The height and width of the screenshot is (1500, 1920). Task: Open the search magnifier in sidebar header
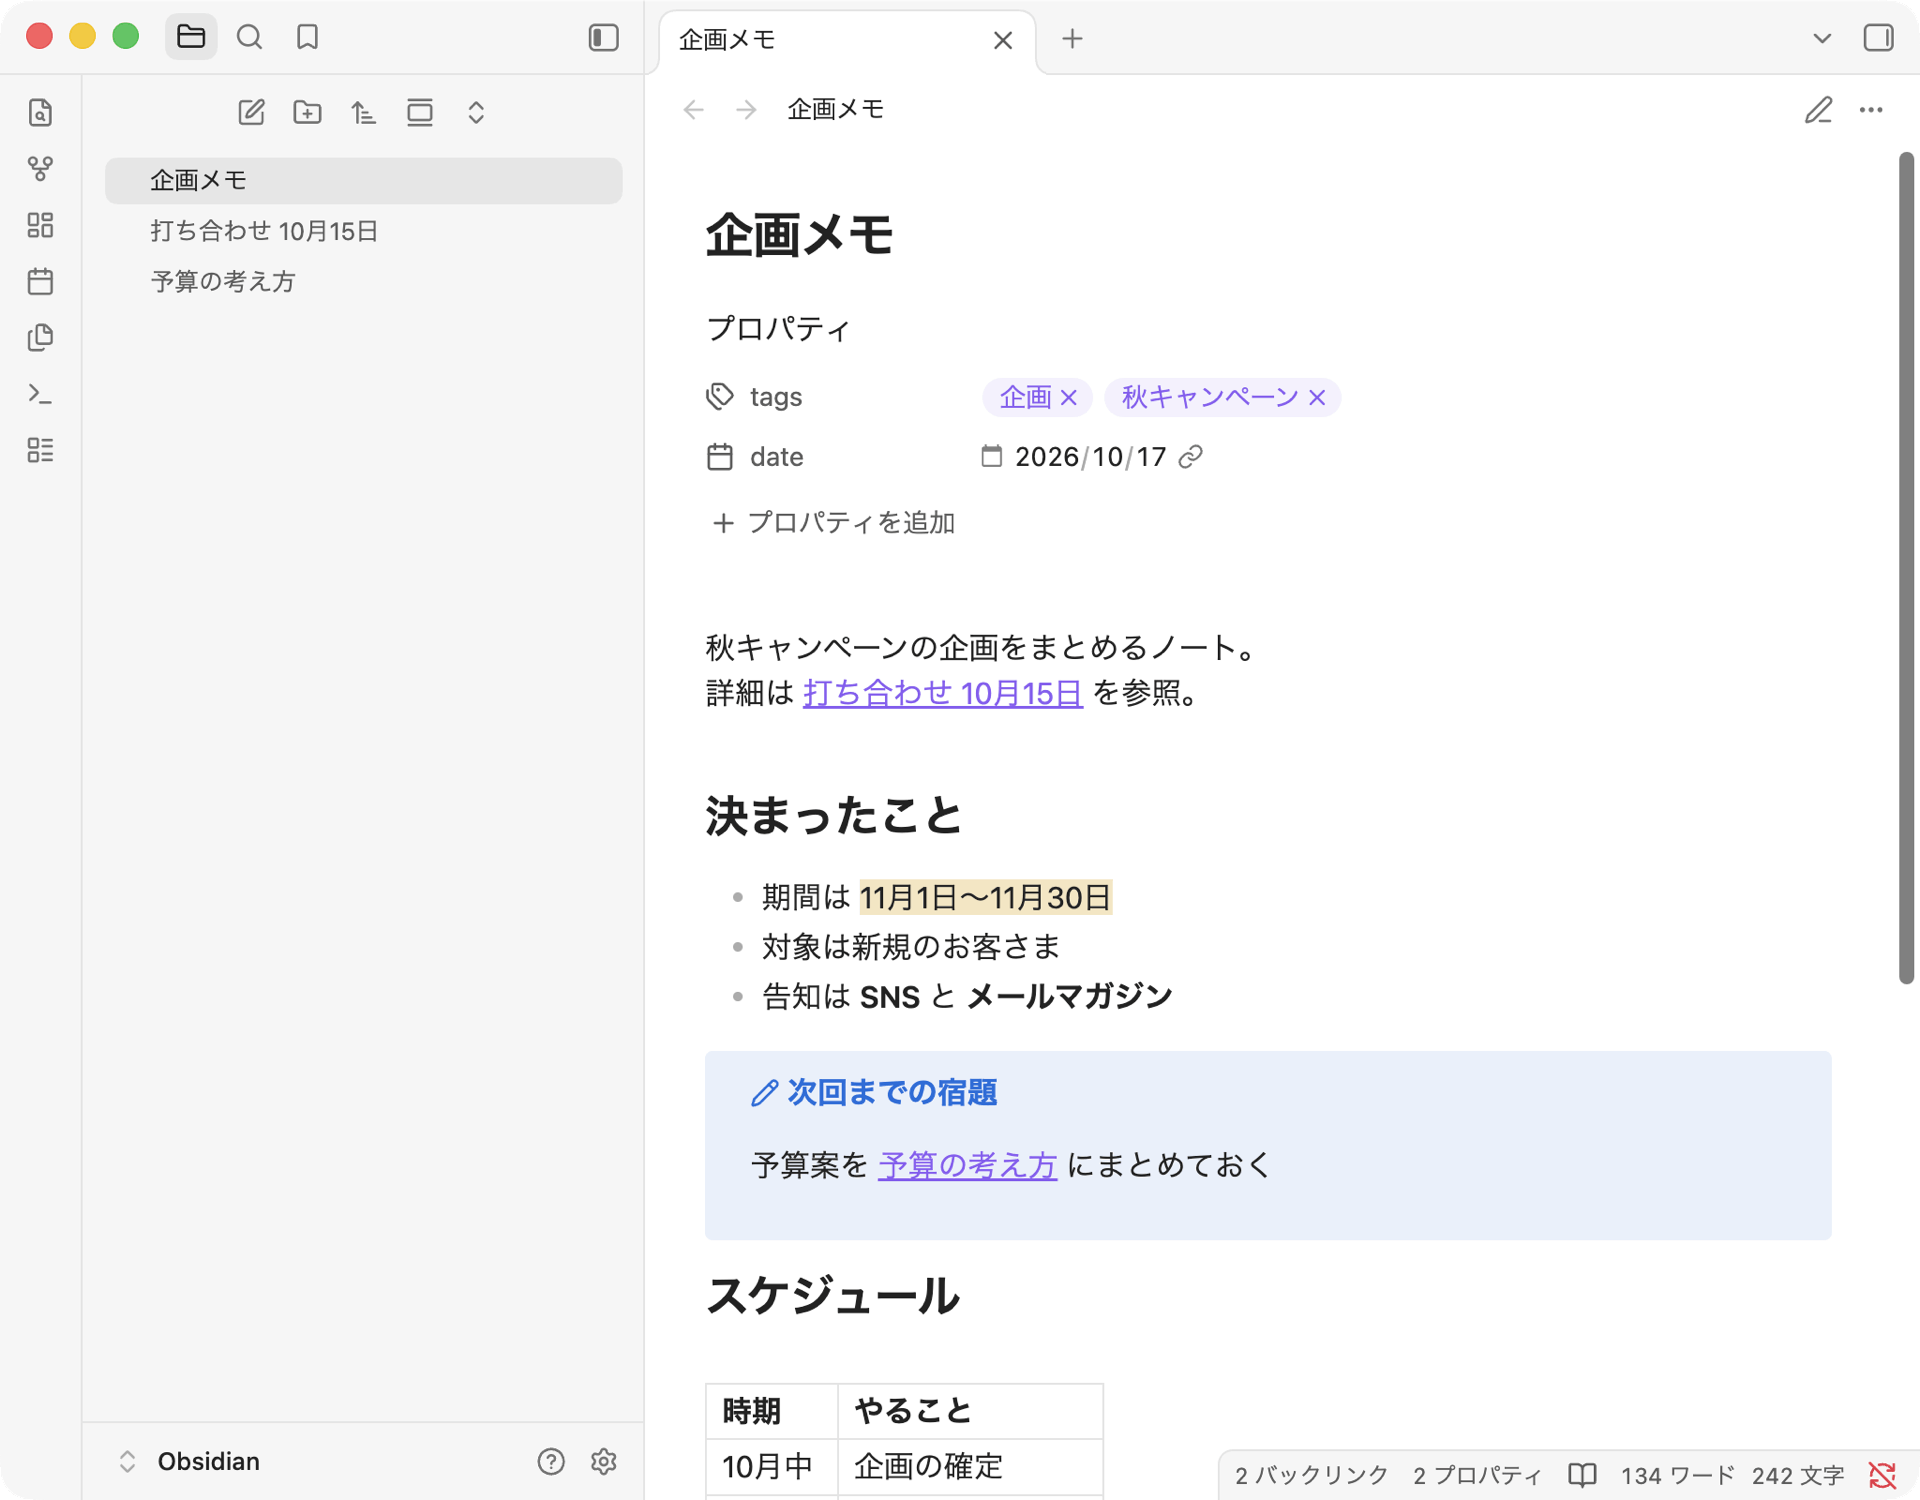249,37
